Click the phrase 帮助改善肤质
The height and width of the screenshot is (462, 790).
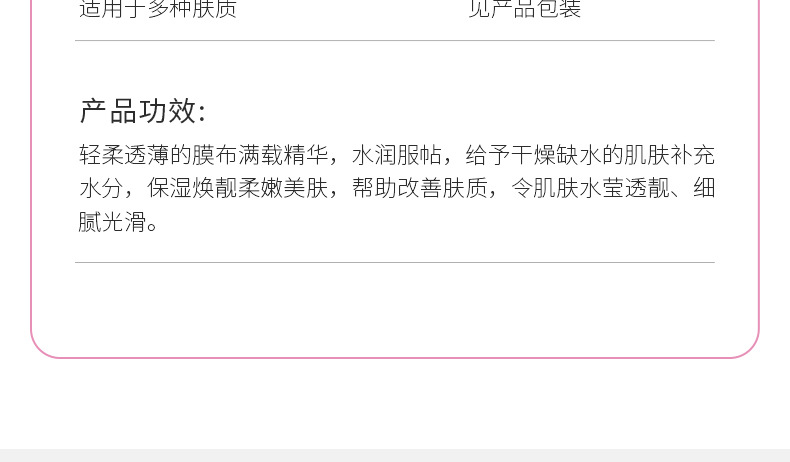coord(419,188)
